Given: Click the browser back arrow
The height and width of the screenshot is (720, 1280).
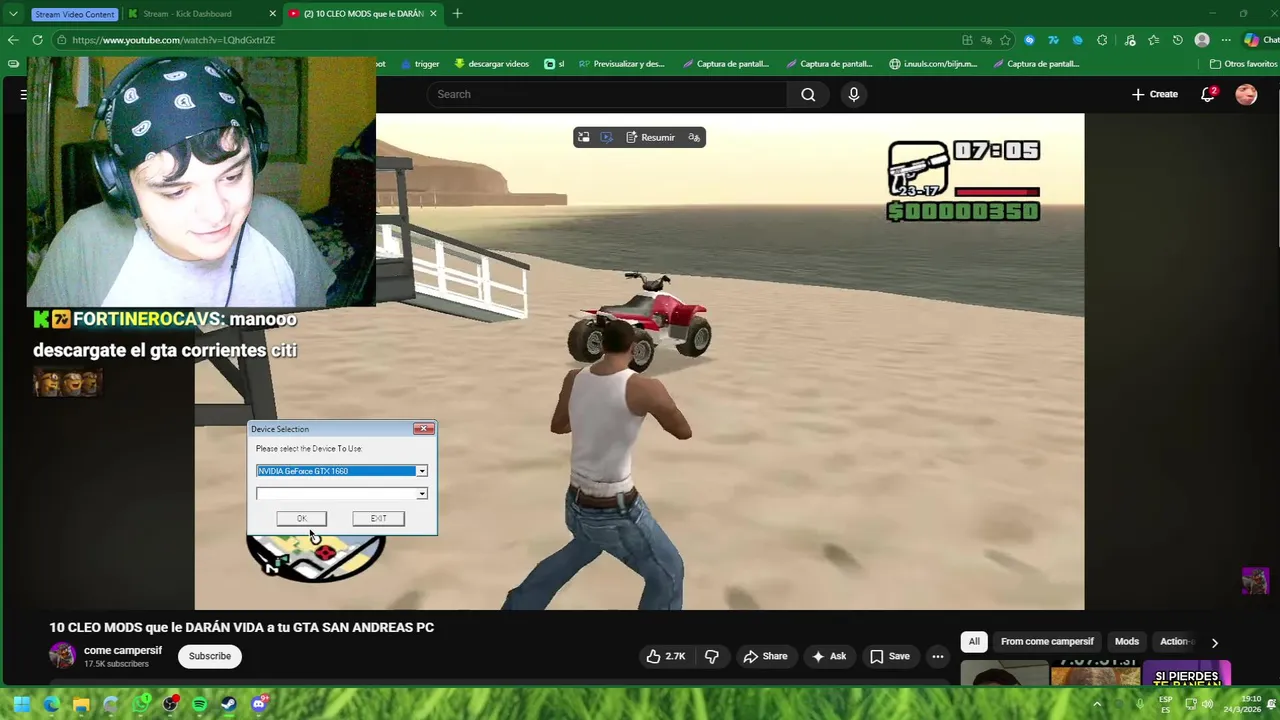Looking at the screenshot, I should (13, 40).
